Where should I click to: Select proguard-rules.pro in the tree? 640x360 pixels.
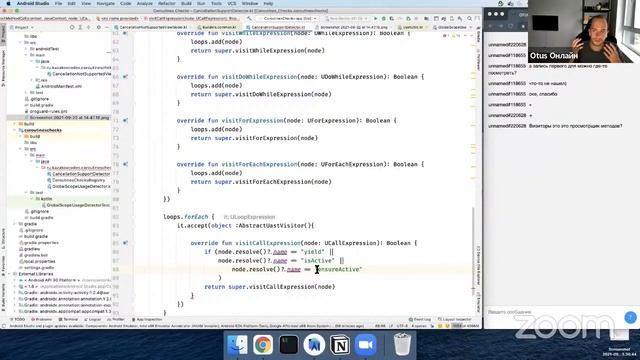pos(48,111)
